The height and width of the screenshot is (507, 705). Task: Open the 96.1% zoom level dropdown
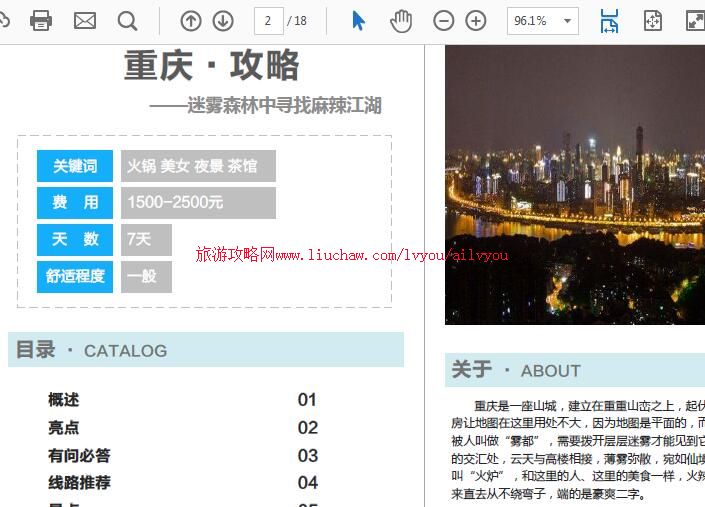pyautogui.click(x=569, y=21)
